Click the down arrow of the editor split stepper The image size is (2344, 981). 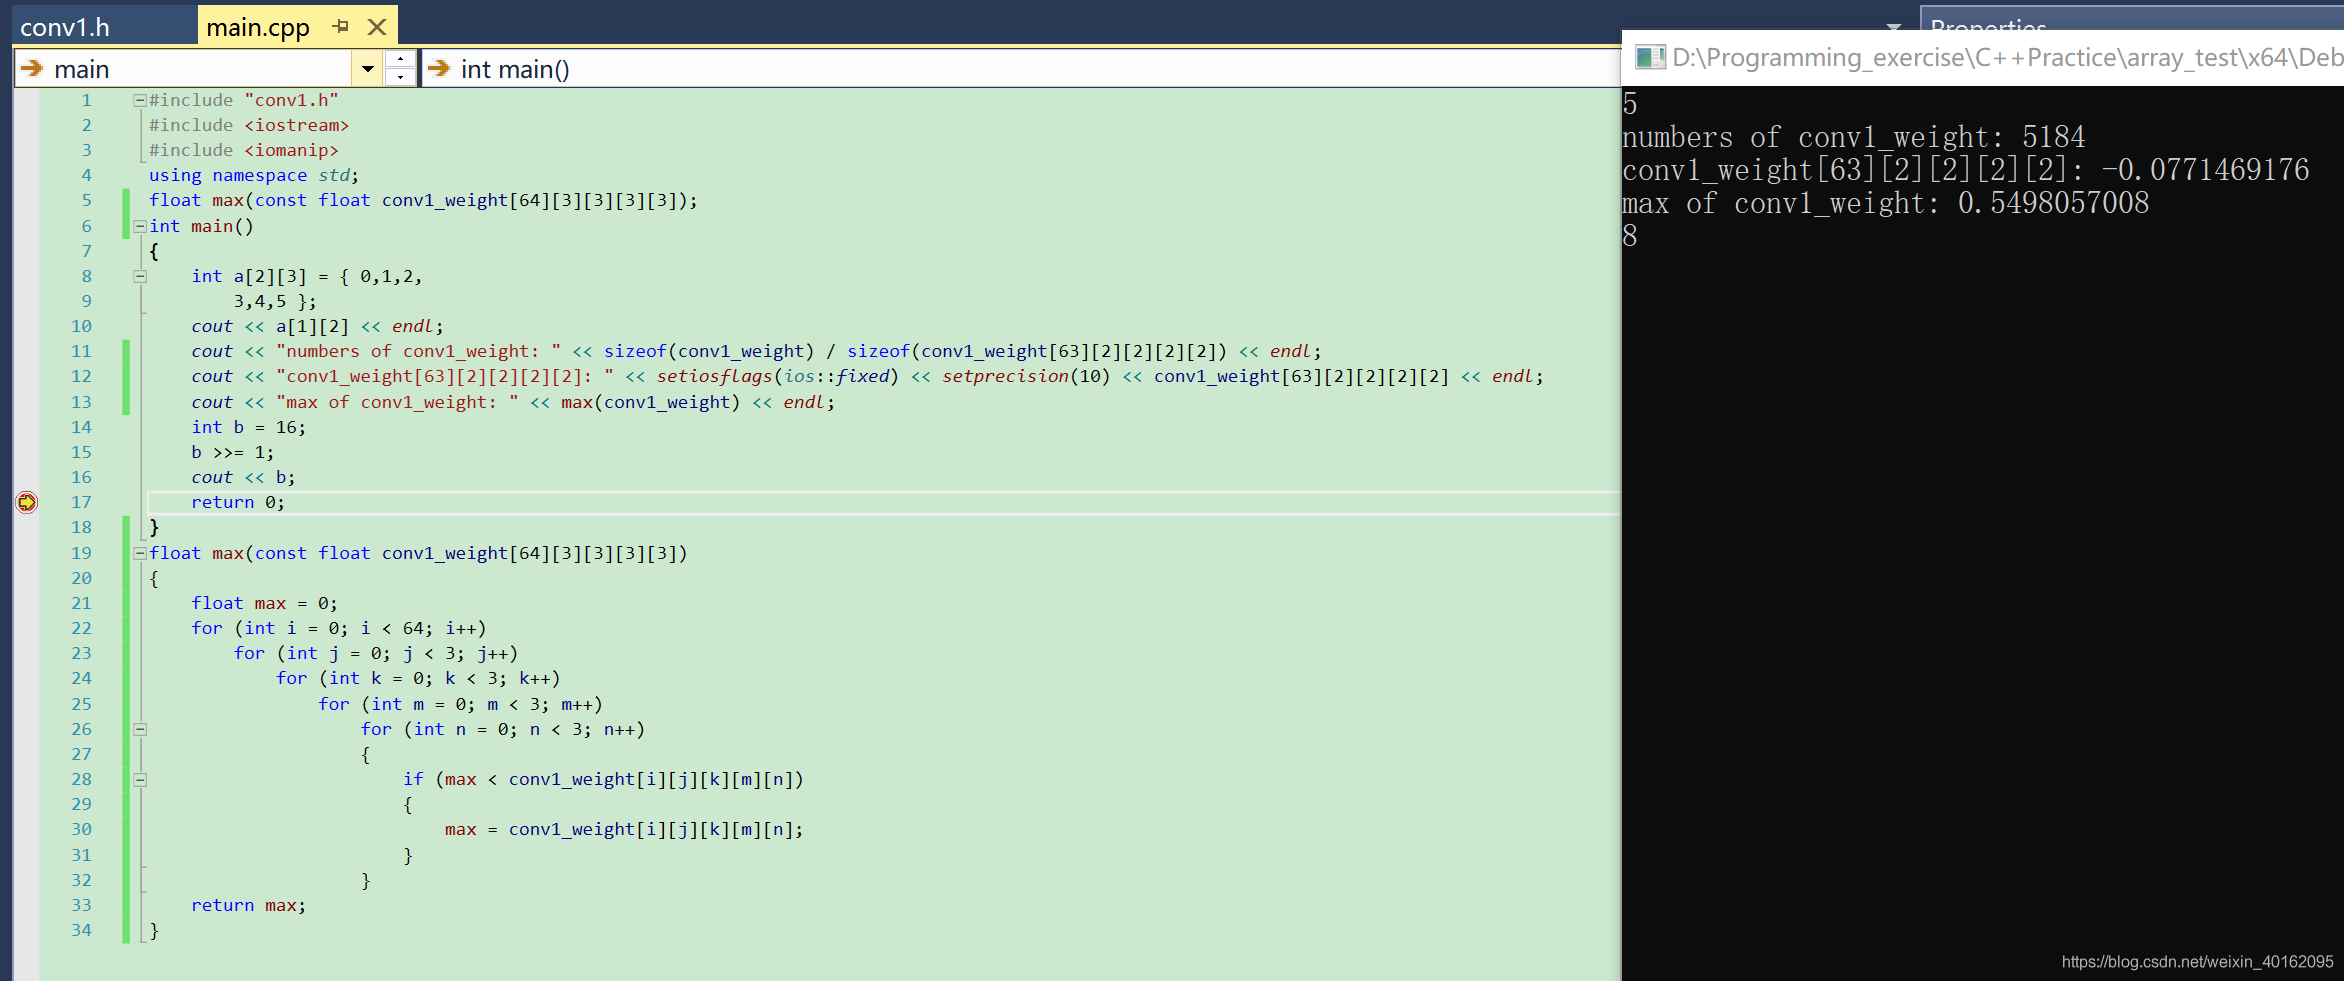point(400,78)
